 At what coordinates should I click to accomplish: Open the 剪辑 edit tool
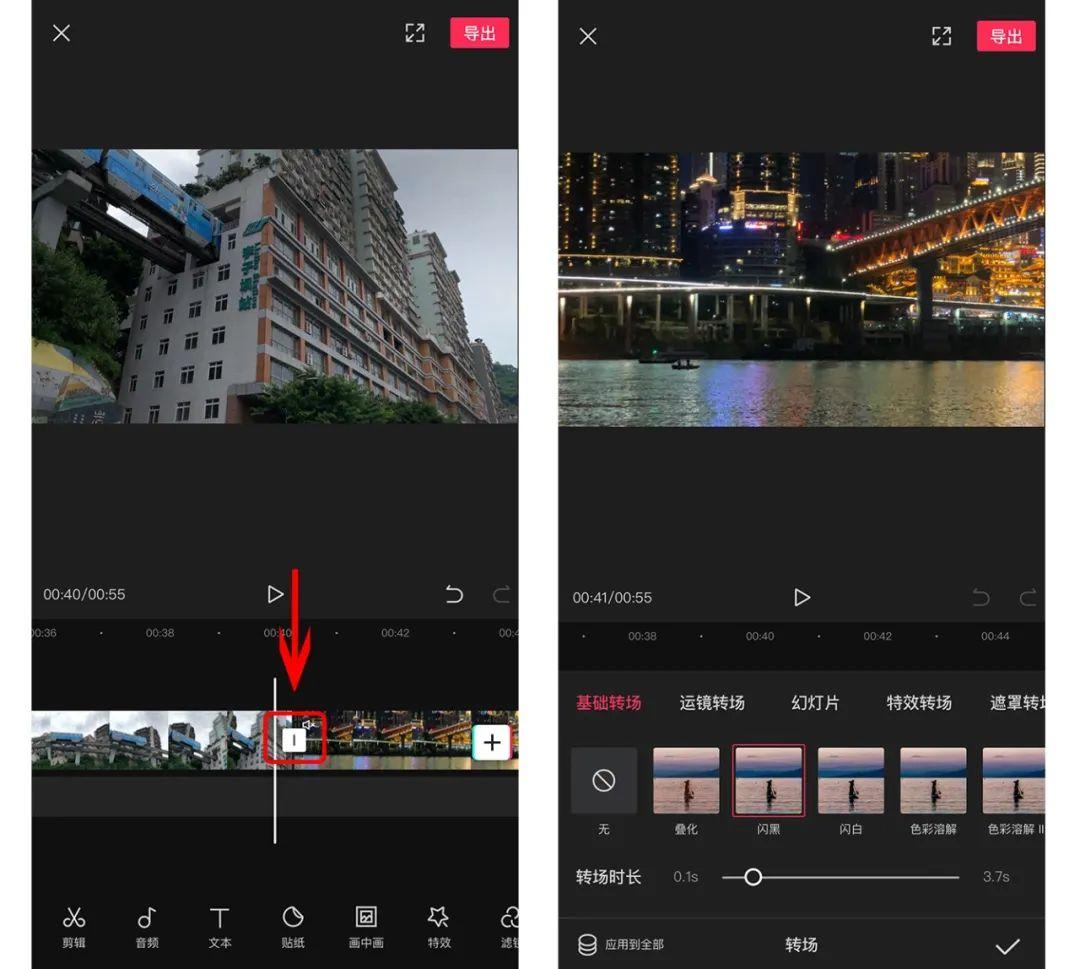tap(74, 927)
